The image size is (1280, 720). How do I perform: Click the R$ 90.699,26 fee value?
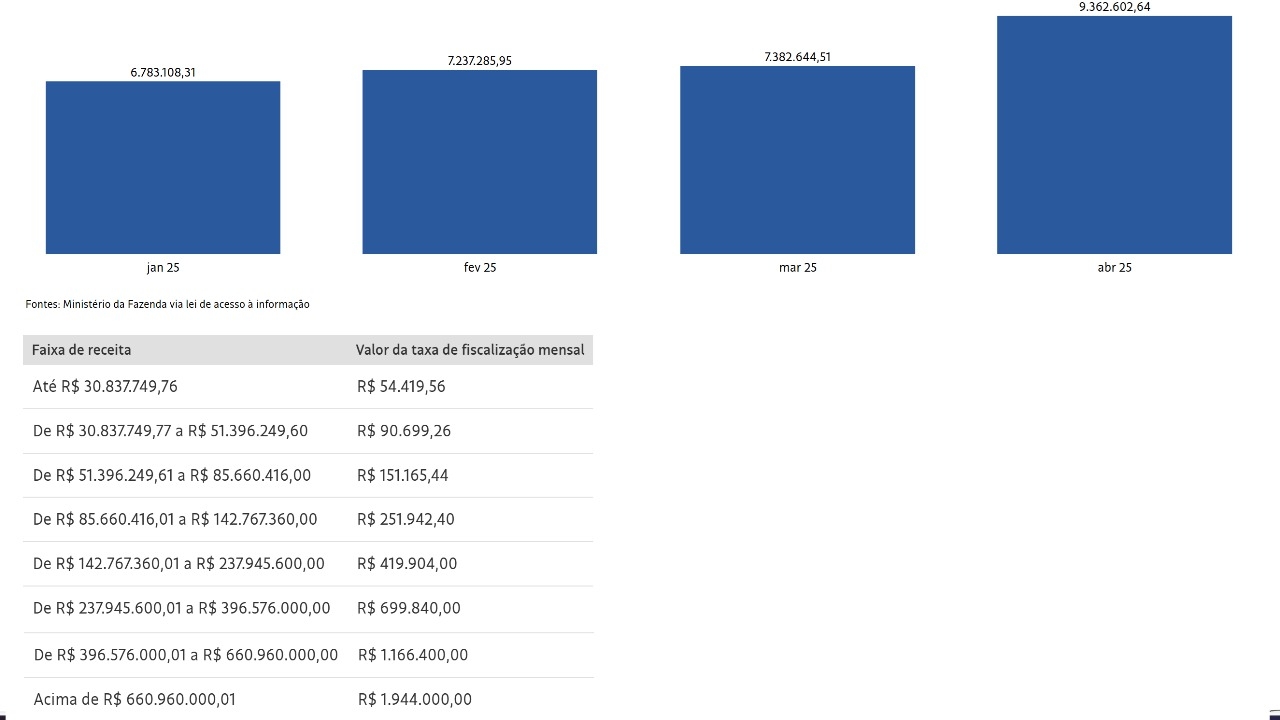404,431
